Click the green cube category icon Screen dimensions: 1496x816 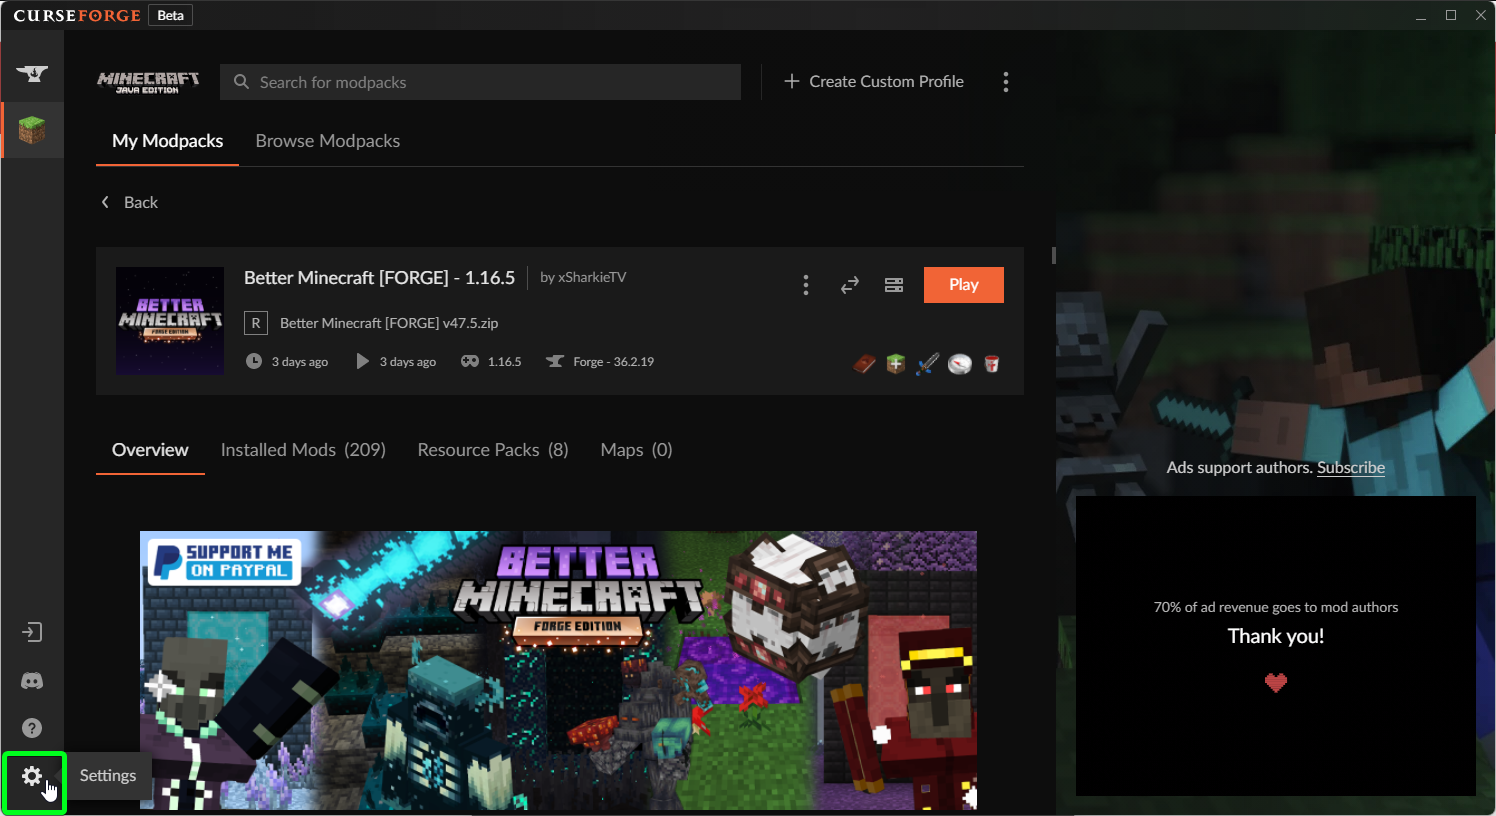tap(896, 363)
